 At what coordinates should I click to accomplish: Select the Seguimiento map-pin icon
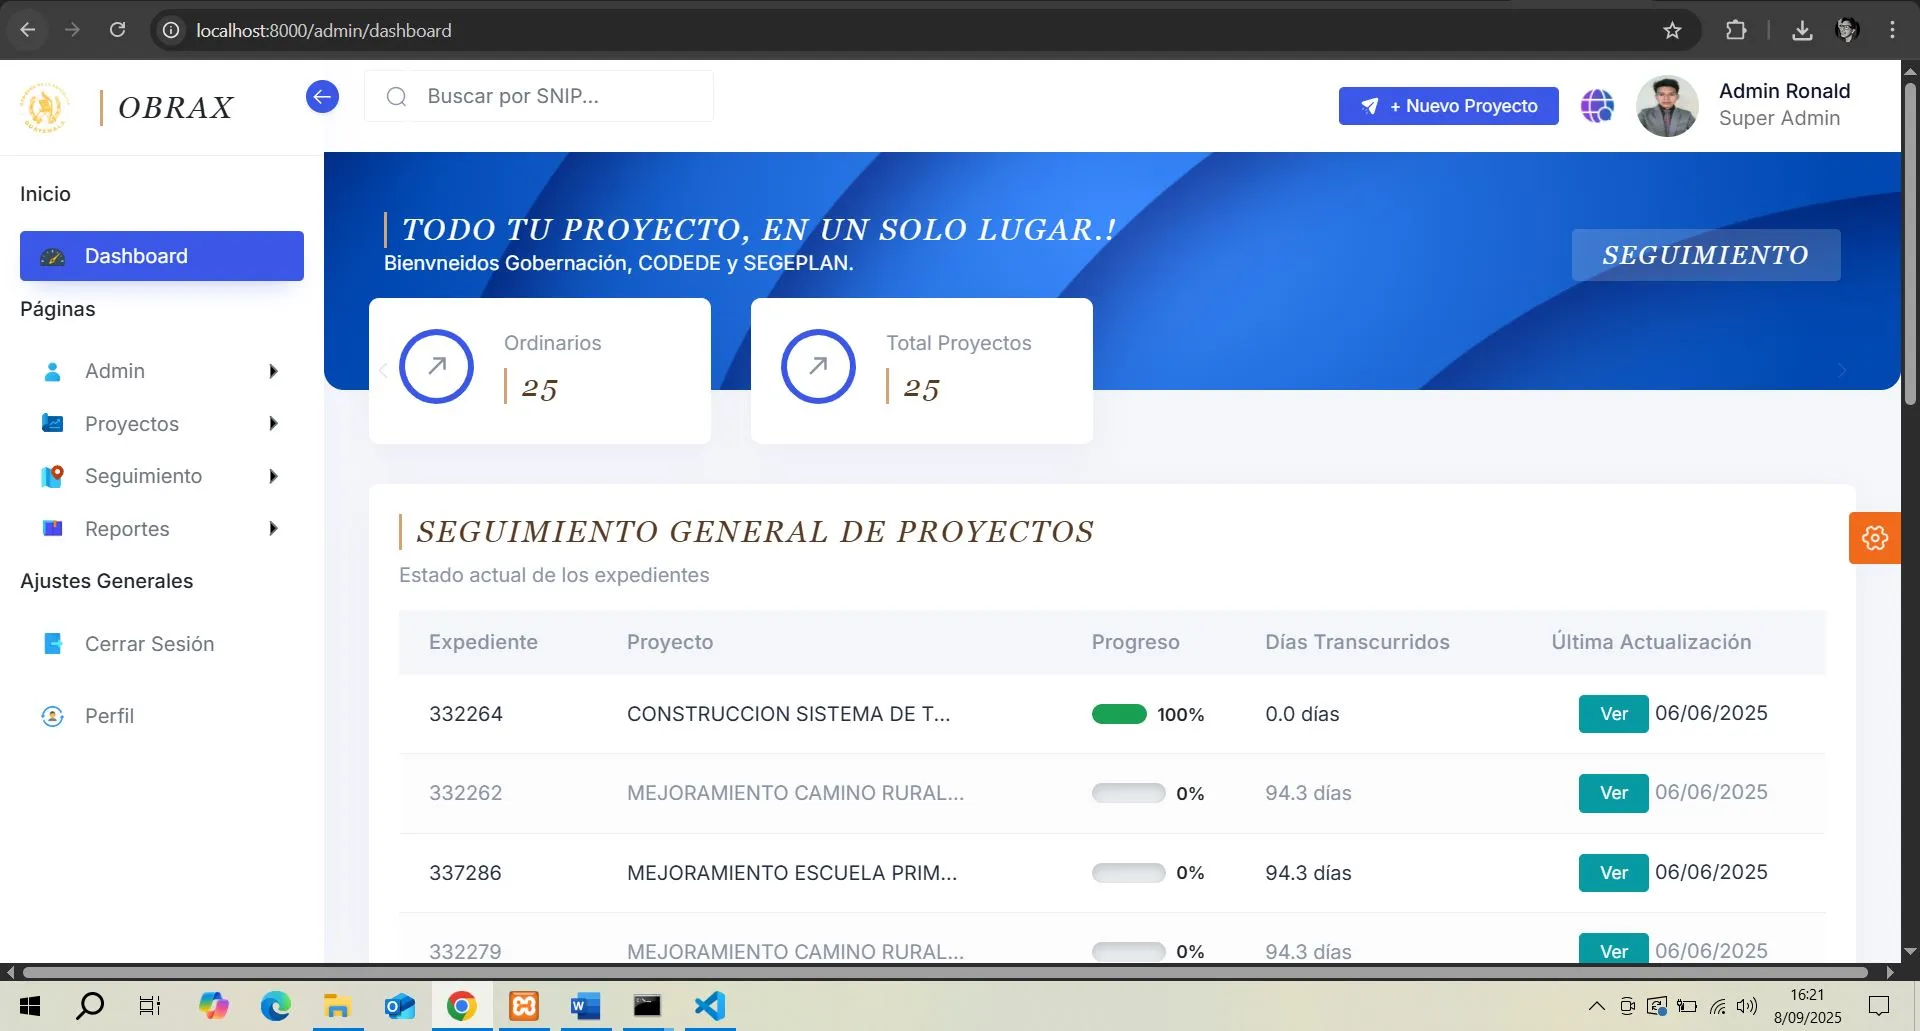click(52, 476)
